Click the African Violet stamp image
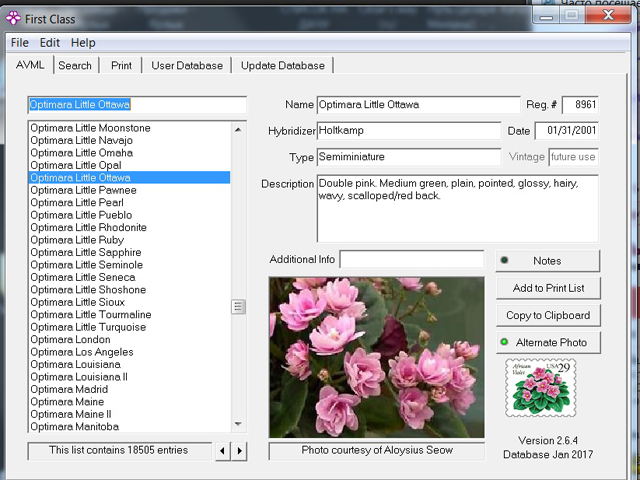This screenshot has width=640, height=480. (x=540, y=388)
